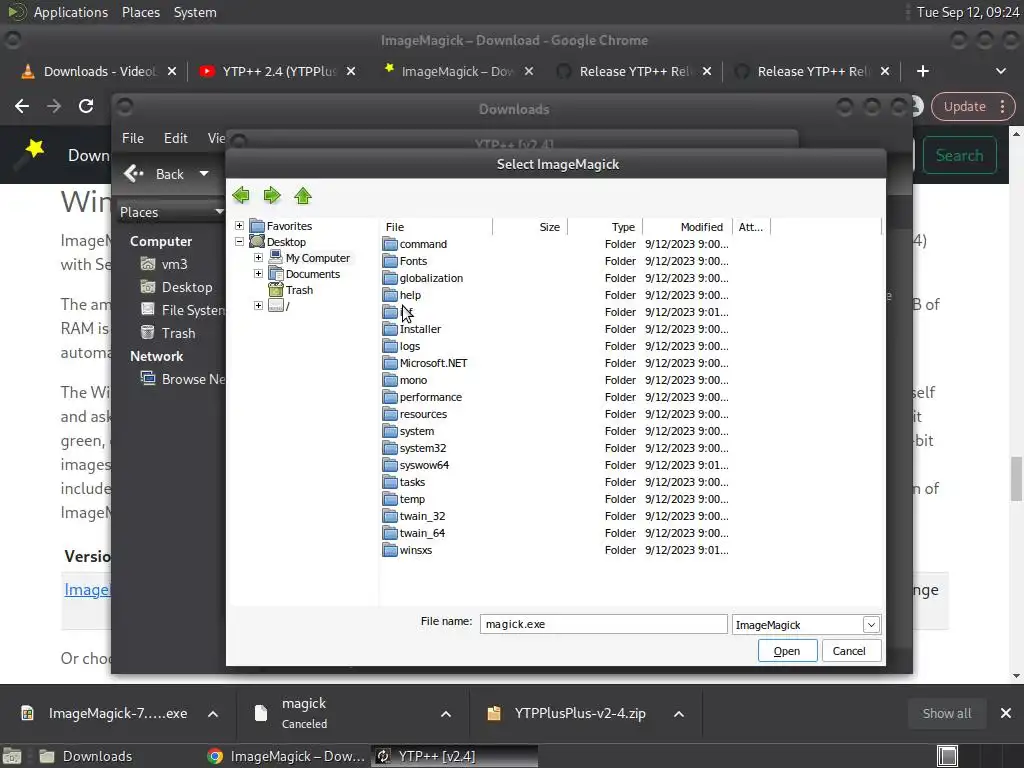The image size is (1024, 768).
Task: Go up one folder with the green up arrow
Action: click(x=303, y=195)
